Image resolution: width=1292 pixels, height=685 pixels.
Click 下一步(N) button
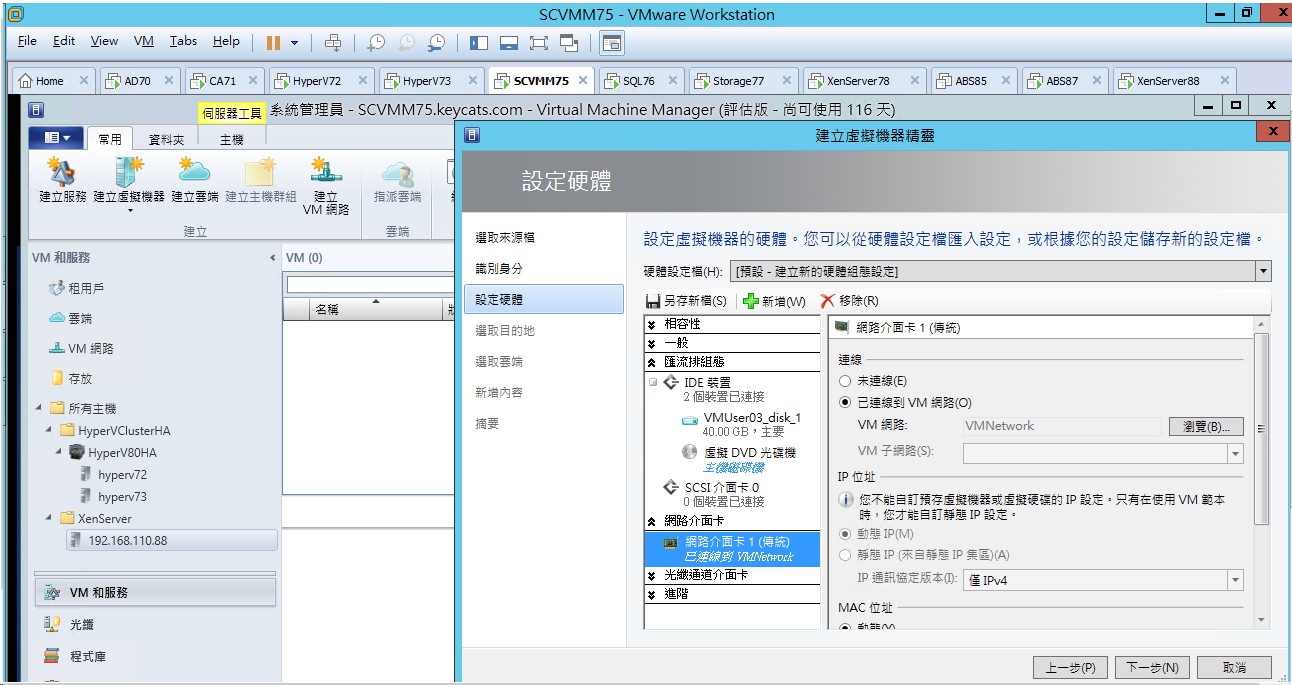tap(1152, 667)
